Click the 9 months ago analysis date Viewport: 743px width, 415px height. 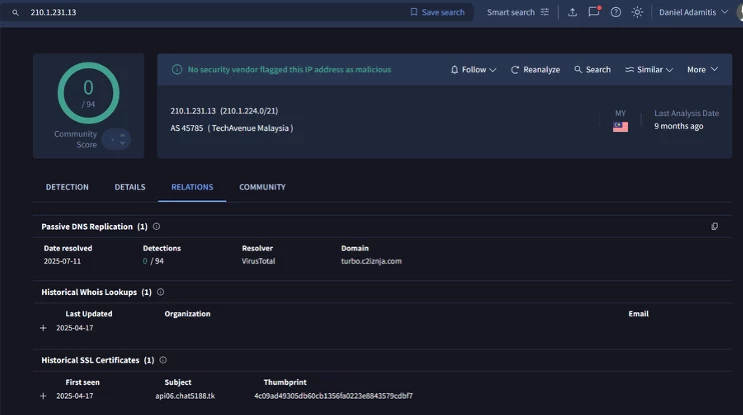(679, 126)
